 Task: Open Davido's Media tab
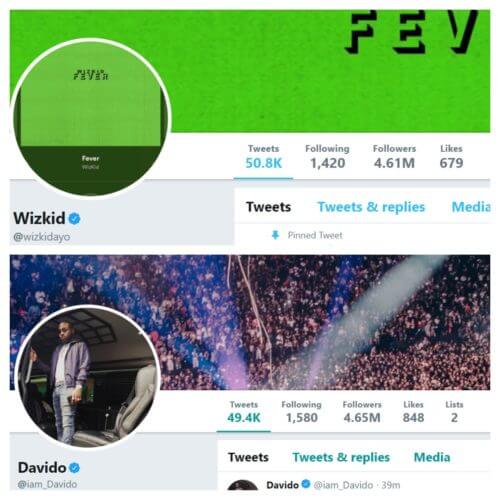click(x=432, y=457)
